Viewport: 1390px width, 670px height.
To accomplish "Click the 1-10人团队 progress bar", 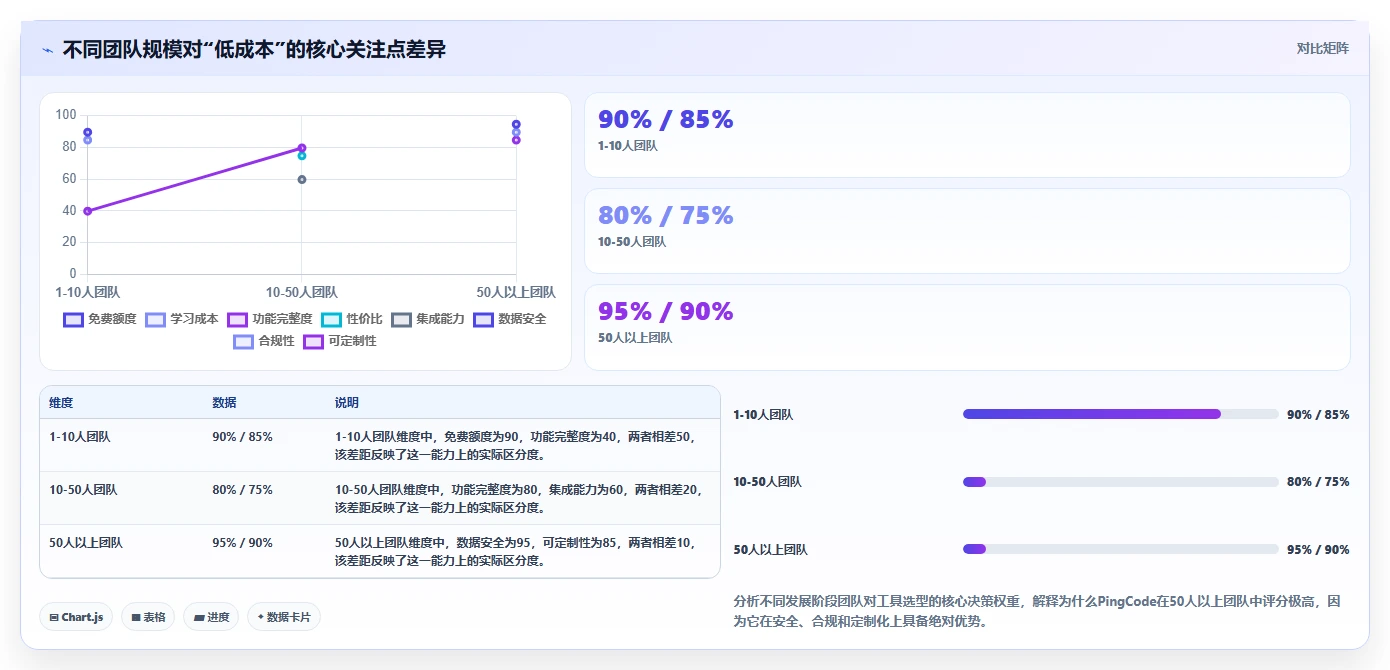I will point(1121,414).
